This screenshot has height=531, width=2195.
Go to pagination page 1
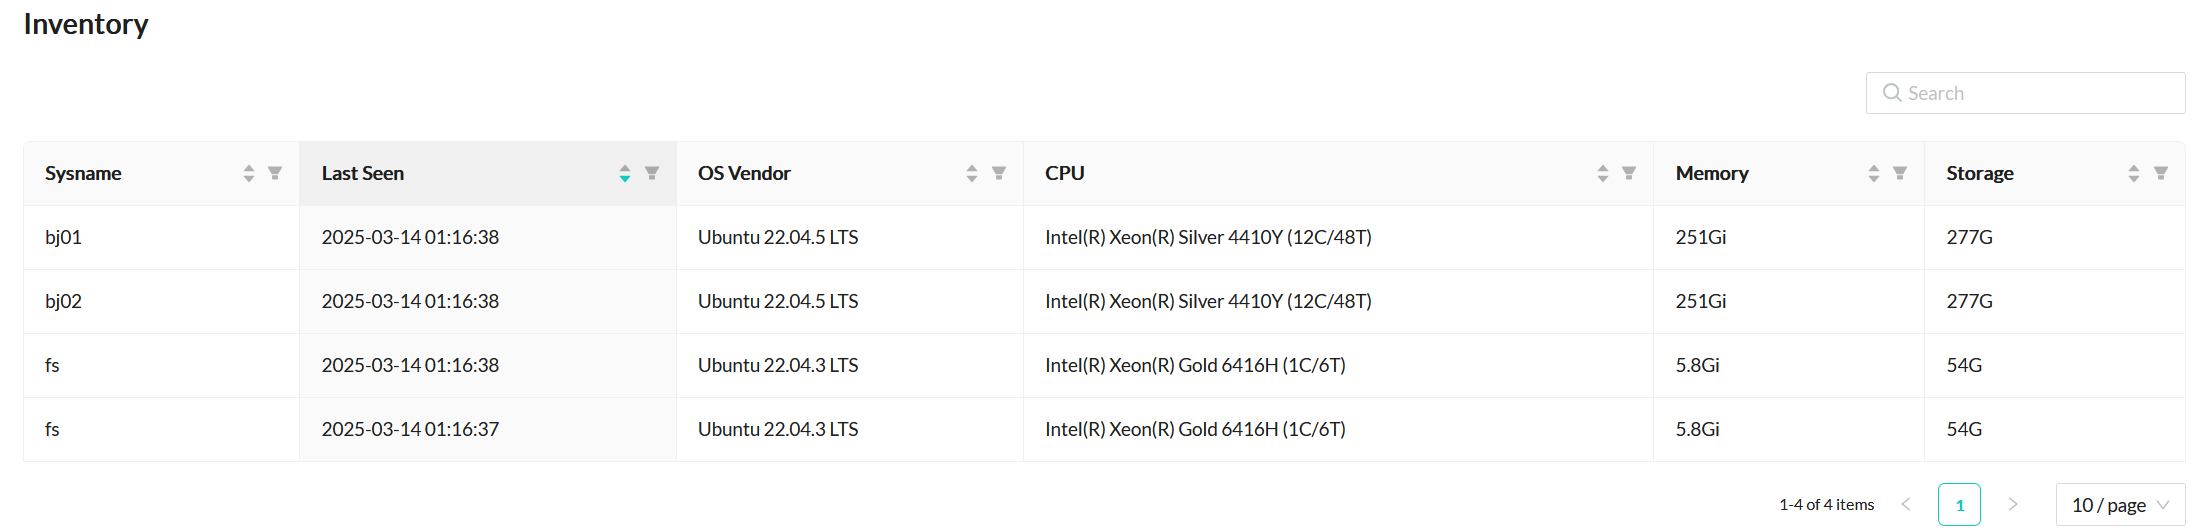1959,505
